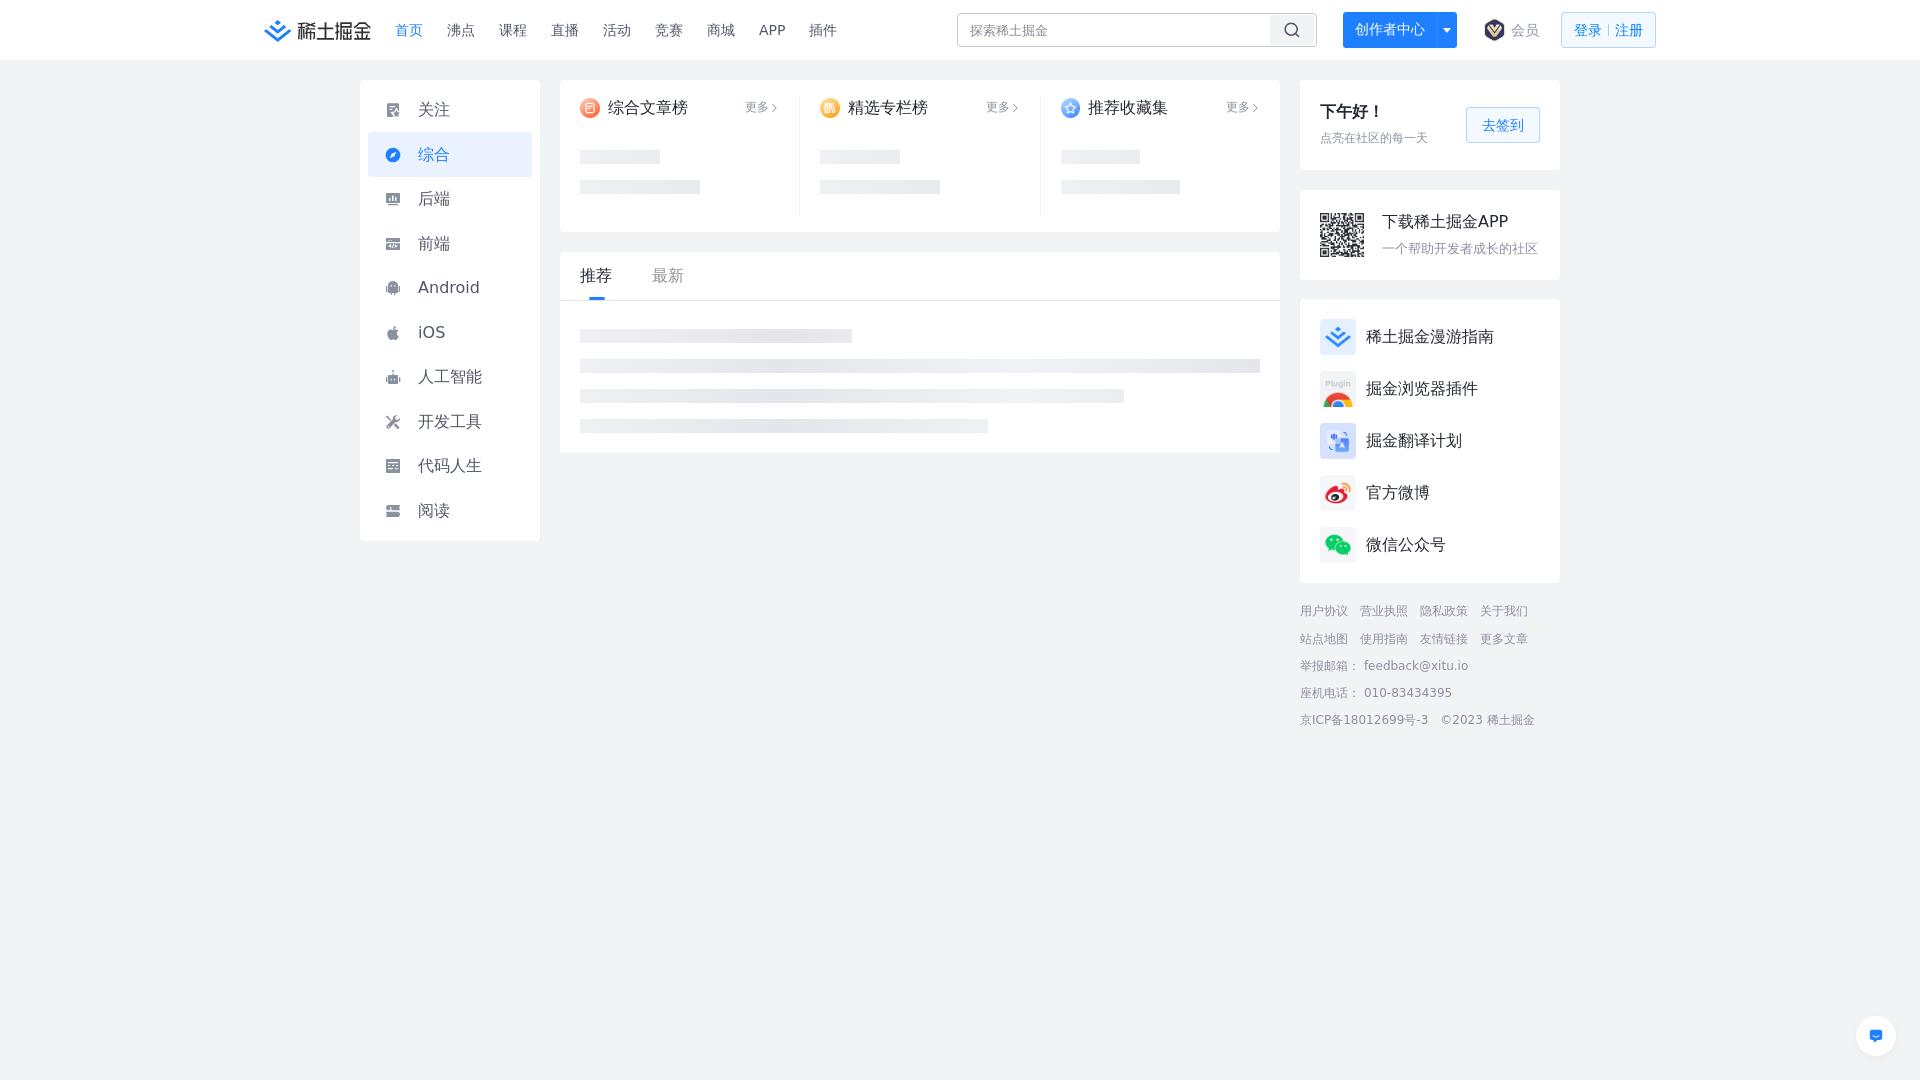Open the APP nav item

[x=772, y=30]
